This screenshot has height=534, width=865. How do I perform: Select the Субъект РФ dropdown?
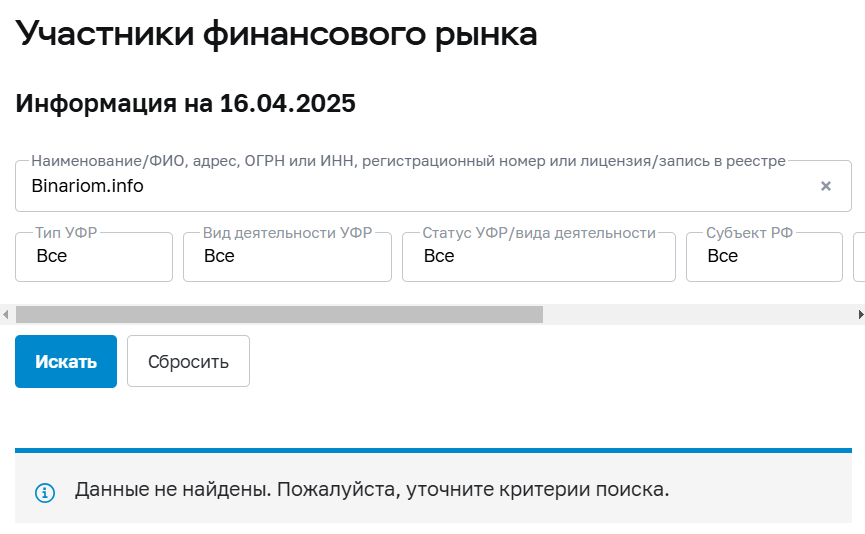click(764, 257)
